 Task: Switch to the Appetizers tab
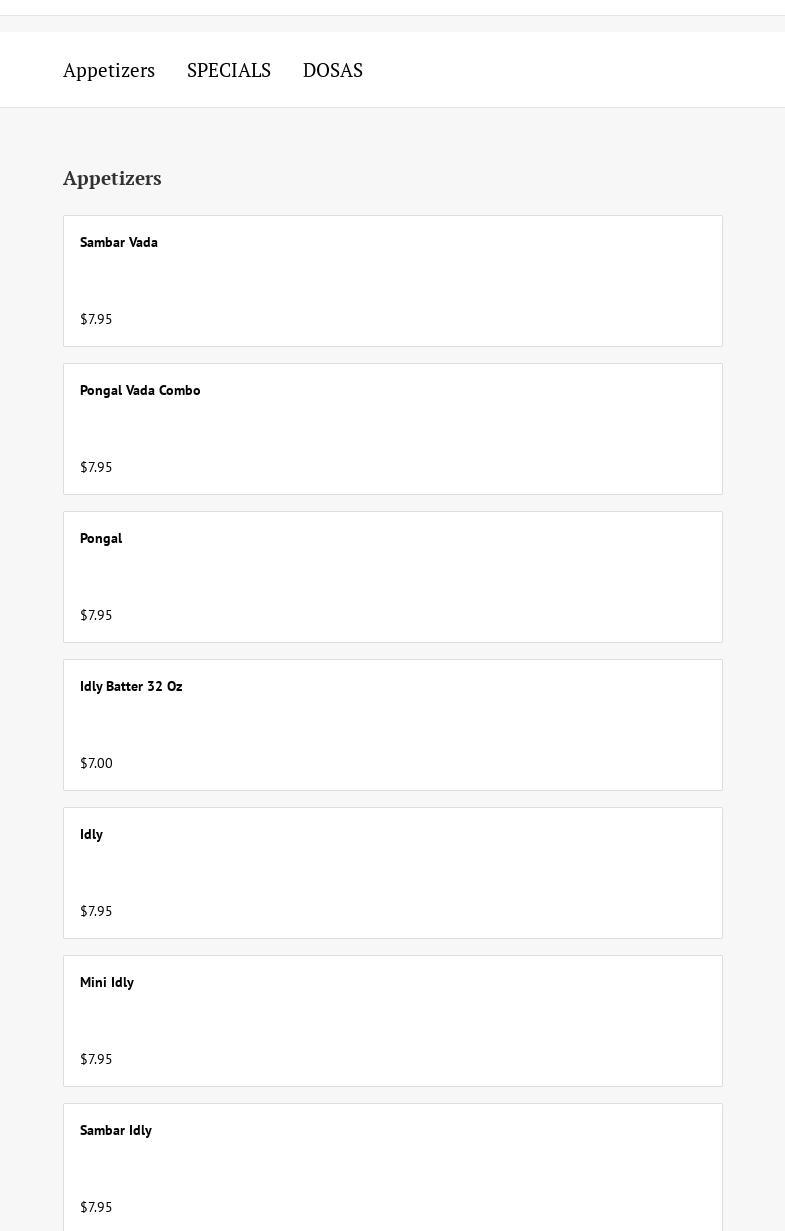109,70
